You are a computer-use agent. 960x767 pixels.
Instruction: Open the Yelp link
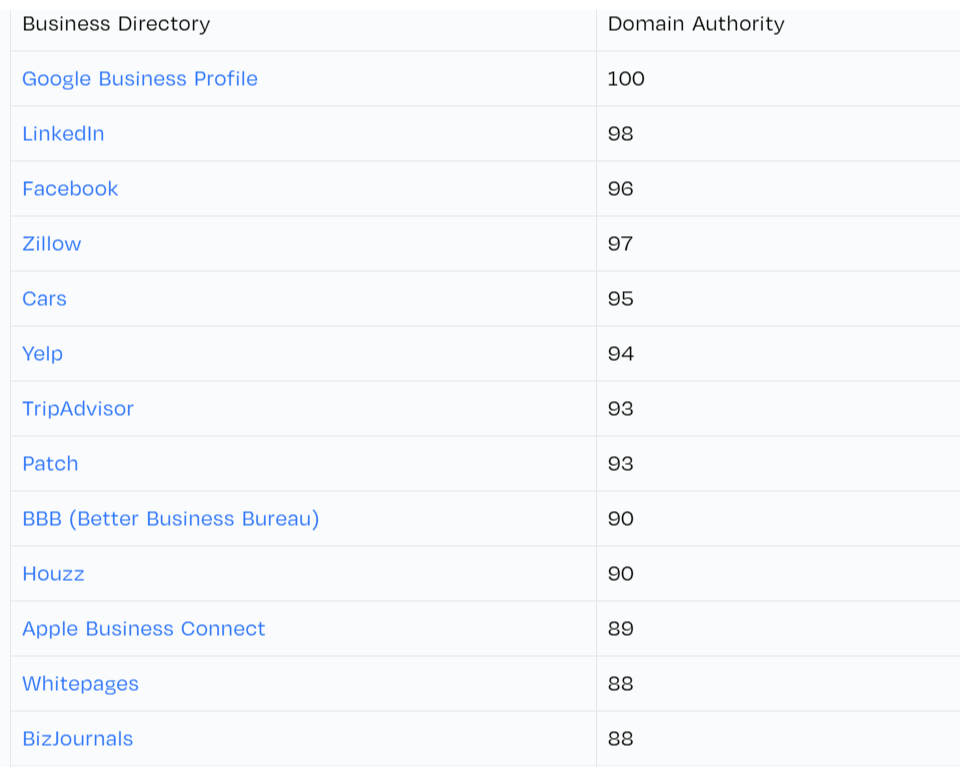click(x=42, y=354)
